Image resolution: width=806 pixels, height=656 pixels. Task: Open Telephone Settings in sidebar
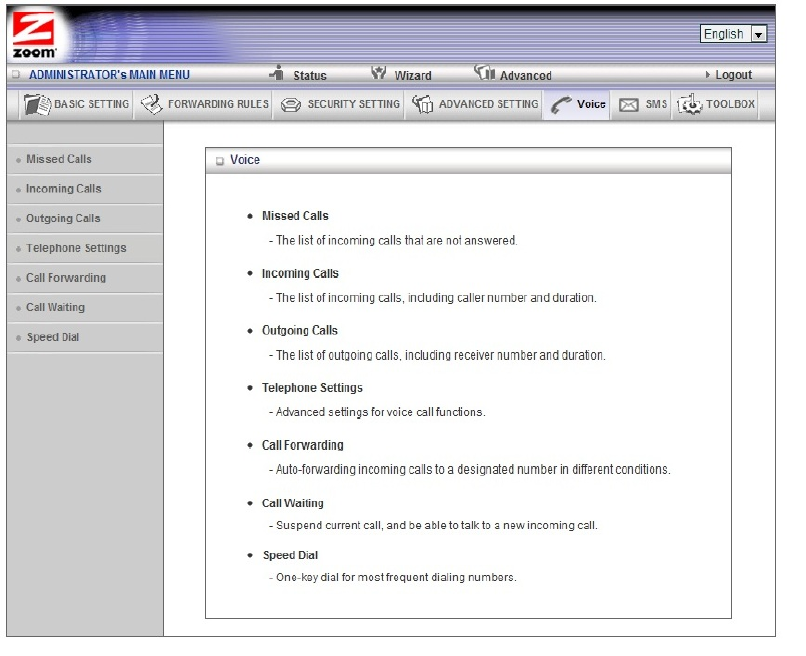click(x=76, y=248)
